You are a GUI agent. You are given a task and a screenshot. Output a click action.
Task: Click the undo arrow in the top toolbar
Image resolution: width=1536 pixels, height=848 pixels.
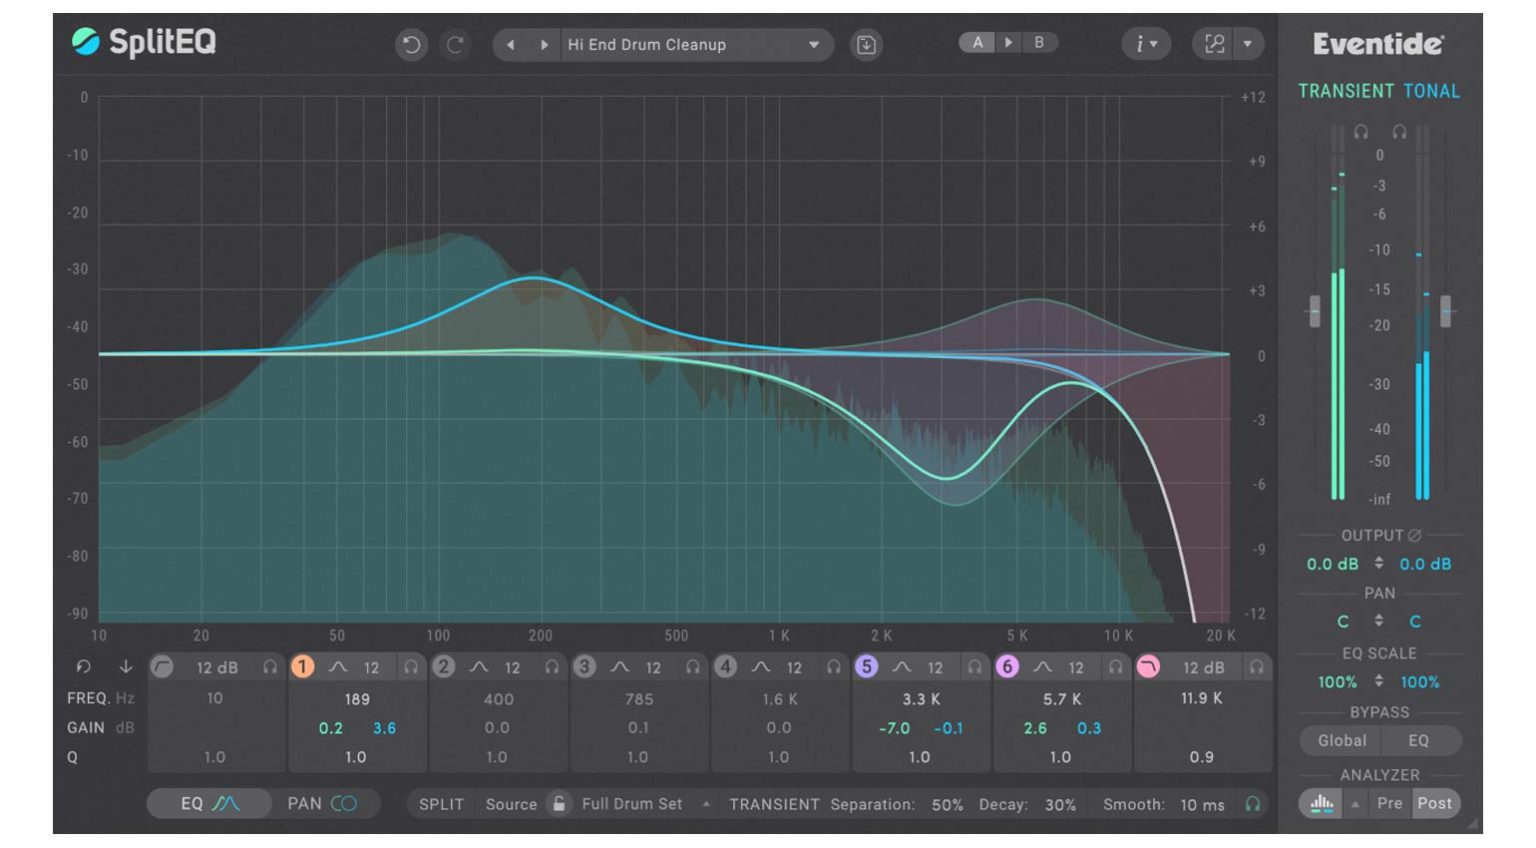411,45
